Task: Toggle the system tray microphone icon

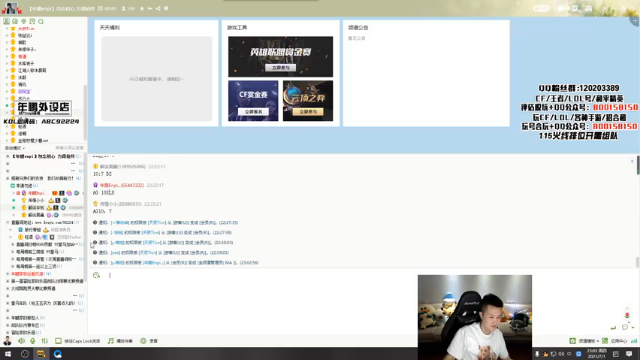Action: click(x=537, y=354)
